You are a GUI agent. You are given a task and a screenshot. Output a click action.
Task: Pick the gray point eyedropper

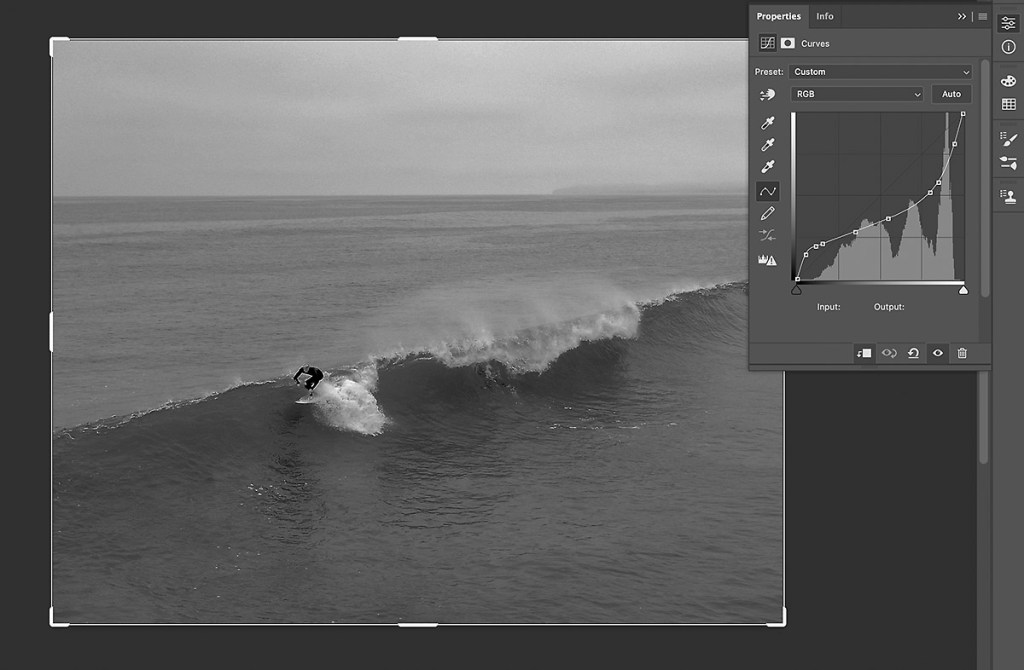click(x=767, y=145)
